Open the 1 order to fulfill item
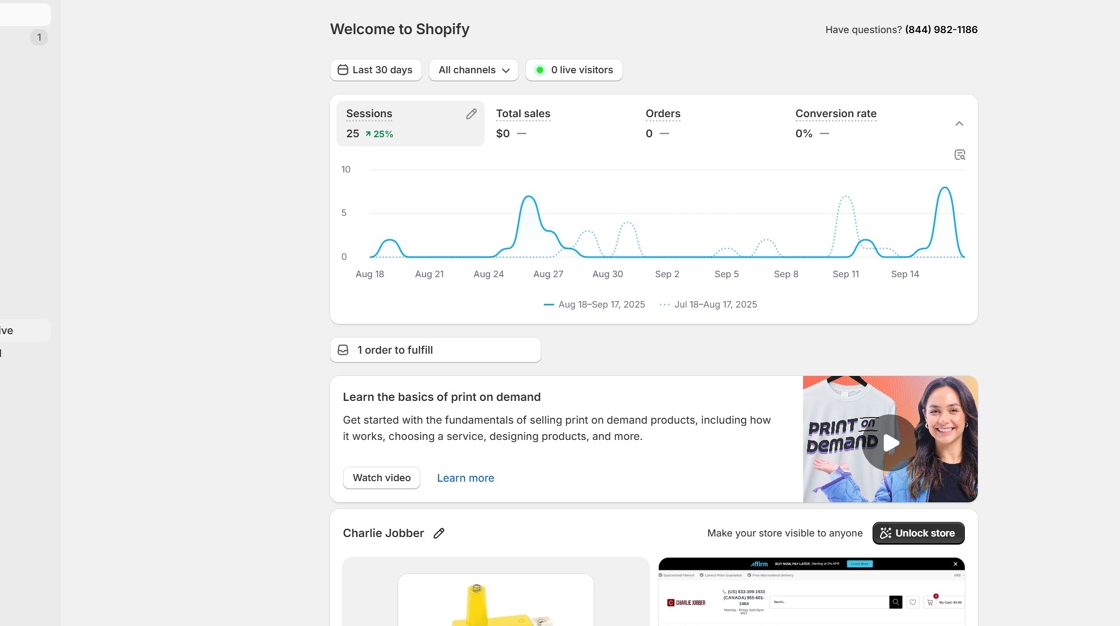Screen dimensions: 1120x626 435,350
